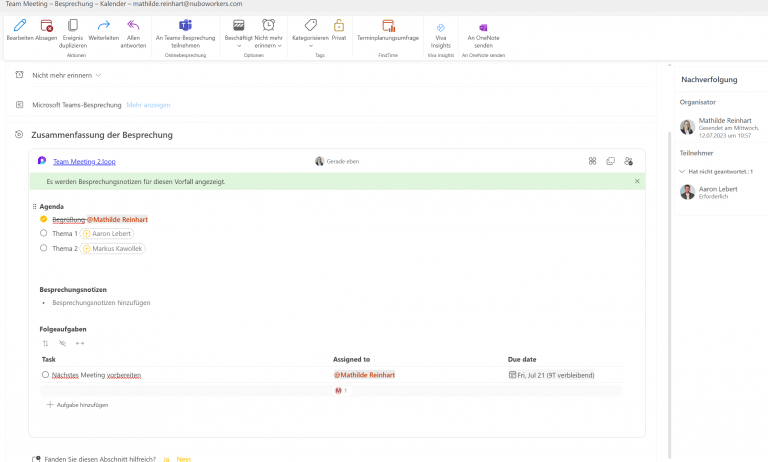Screen dimensions: 768x462
Task: Dismiss the green notification banner
Action: tap(637, 181)
